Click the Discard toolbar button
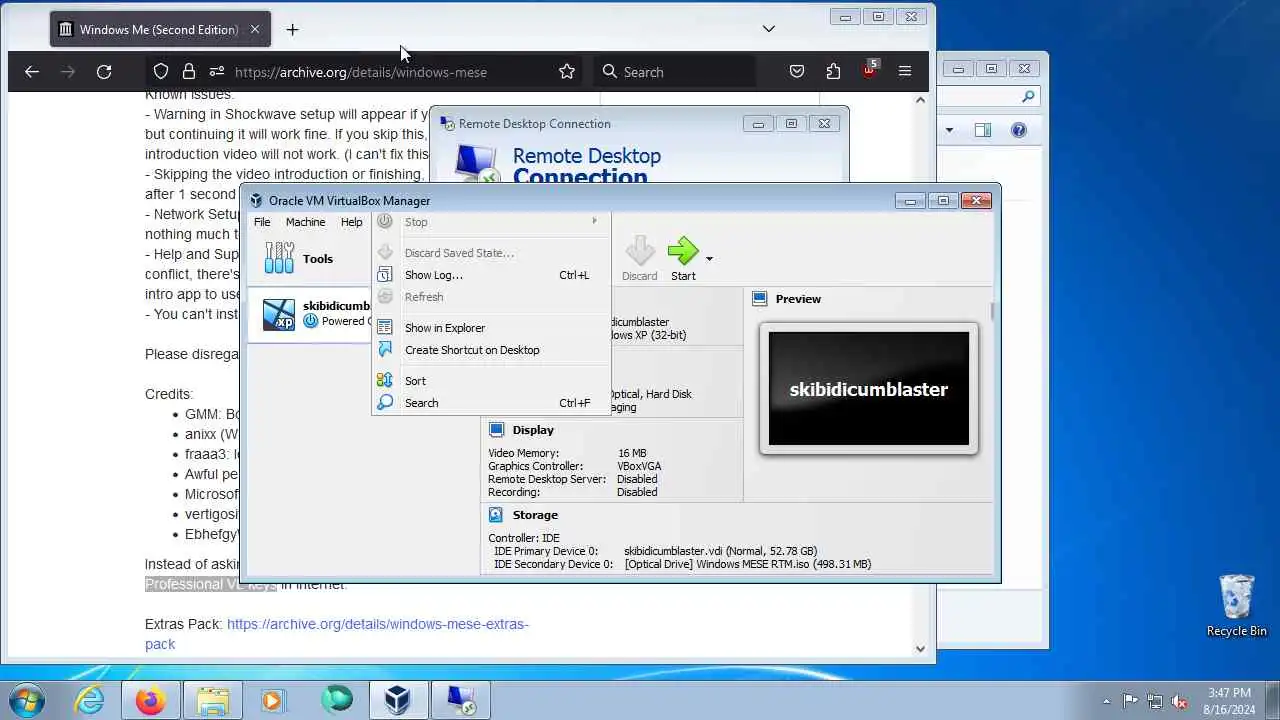Screen dimensions: 1280x720 639,259
